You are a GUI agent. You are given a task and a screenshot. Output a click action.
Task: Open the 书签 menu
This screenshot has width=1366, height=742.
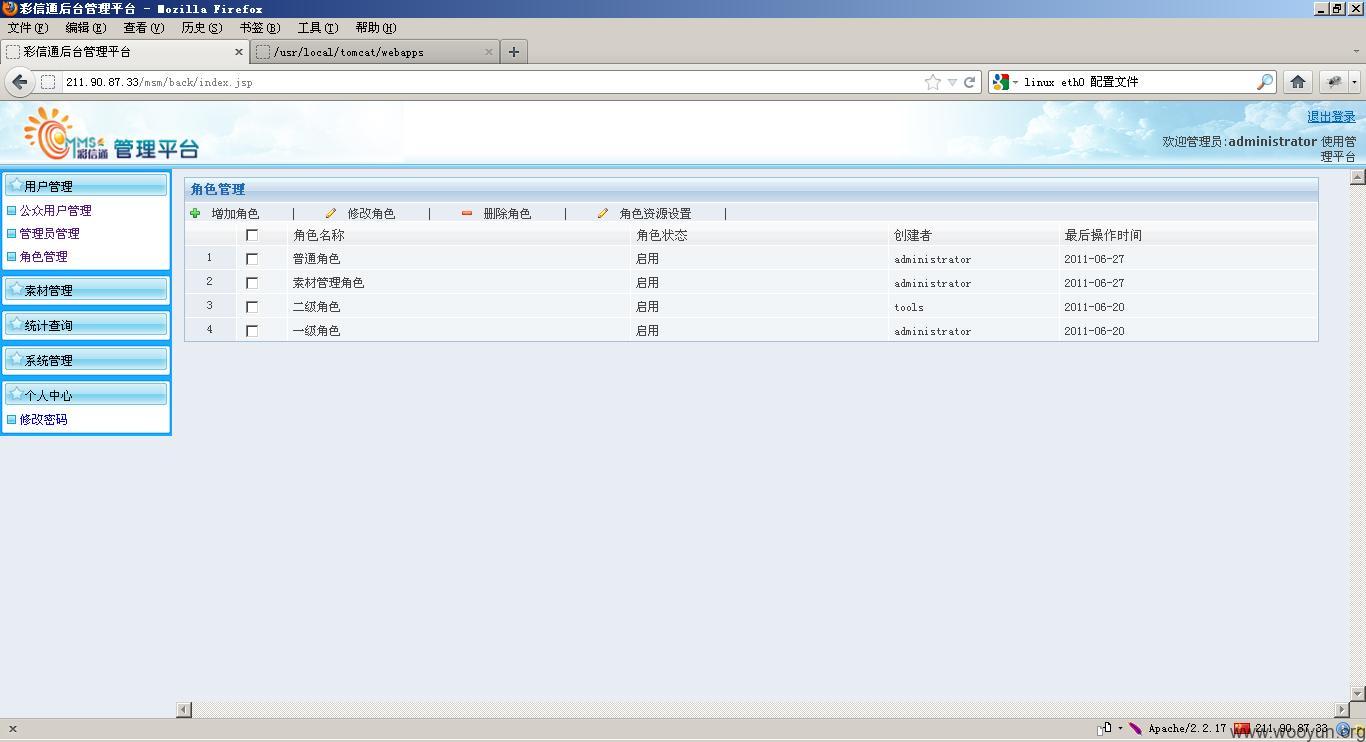[x=259, y=28]
